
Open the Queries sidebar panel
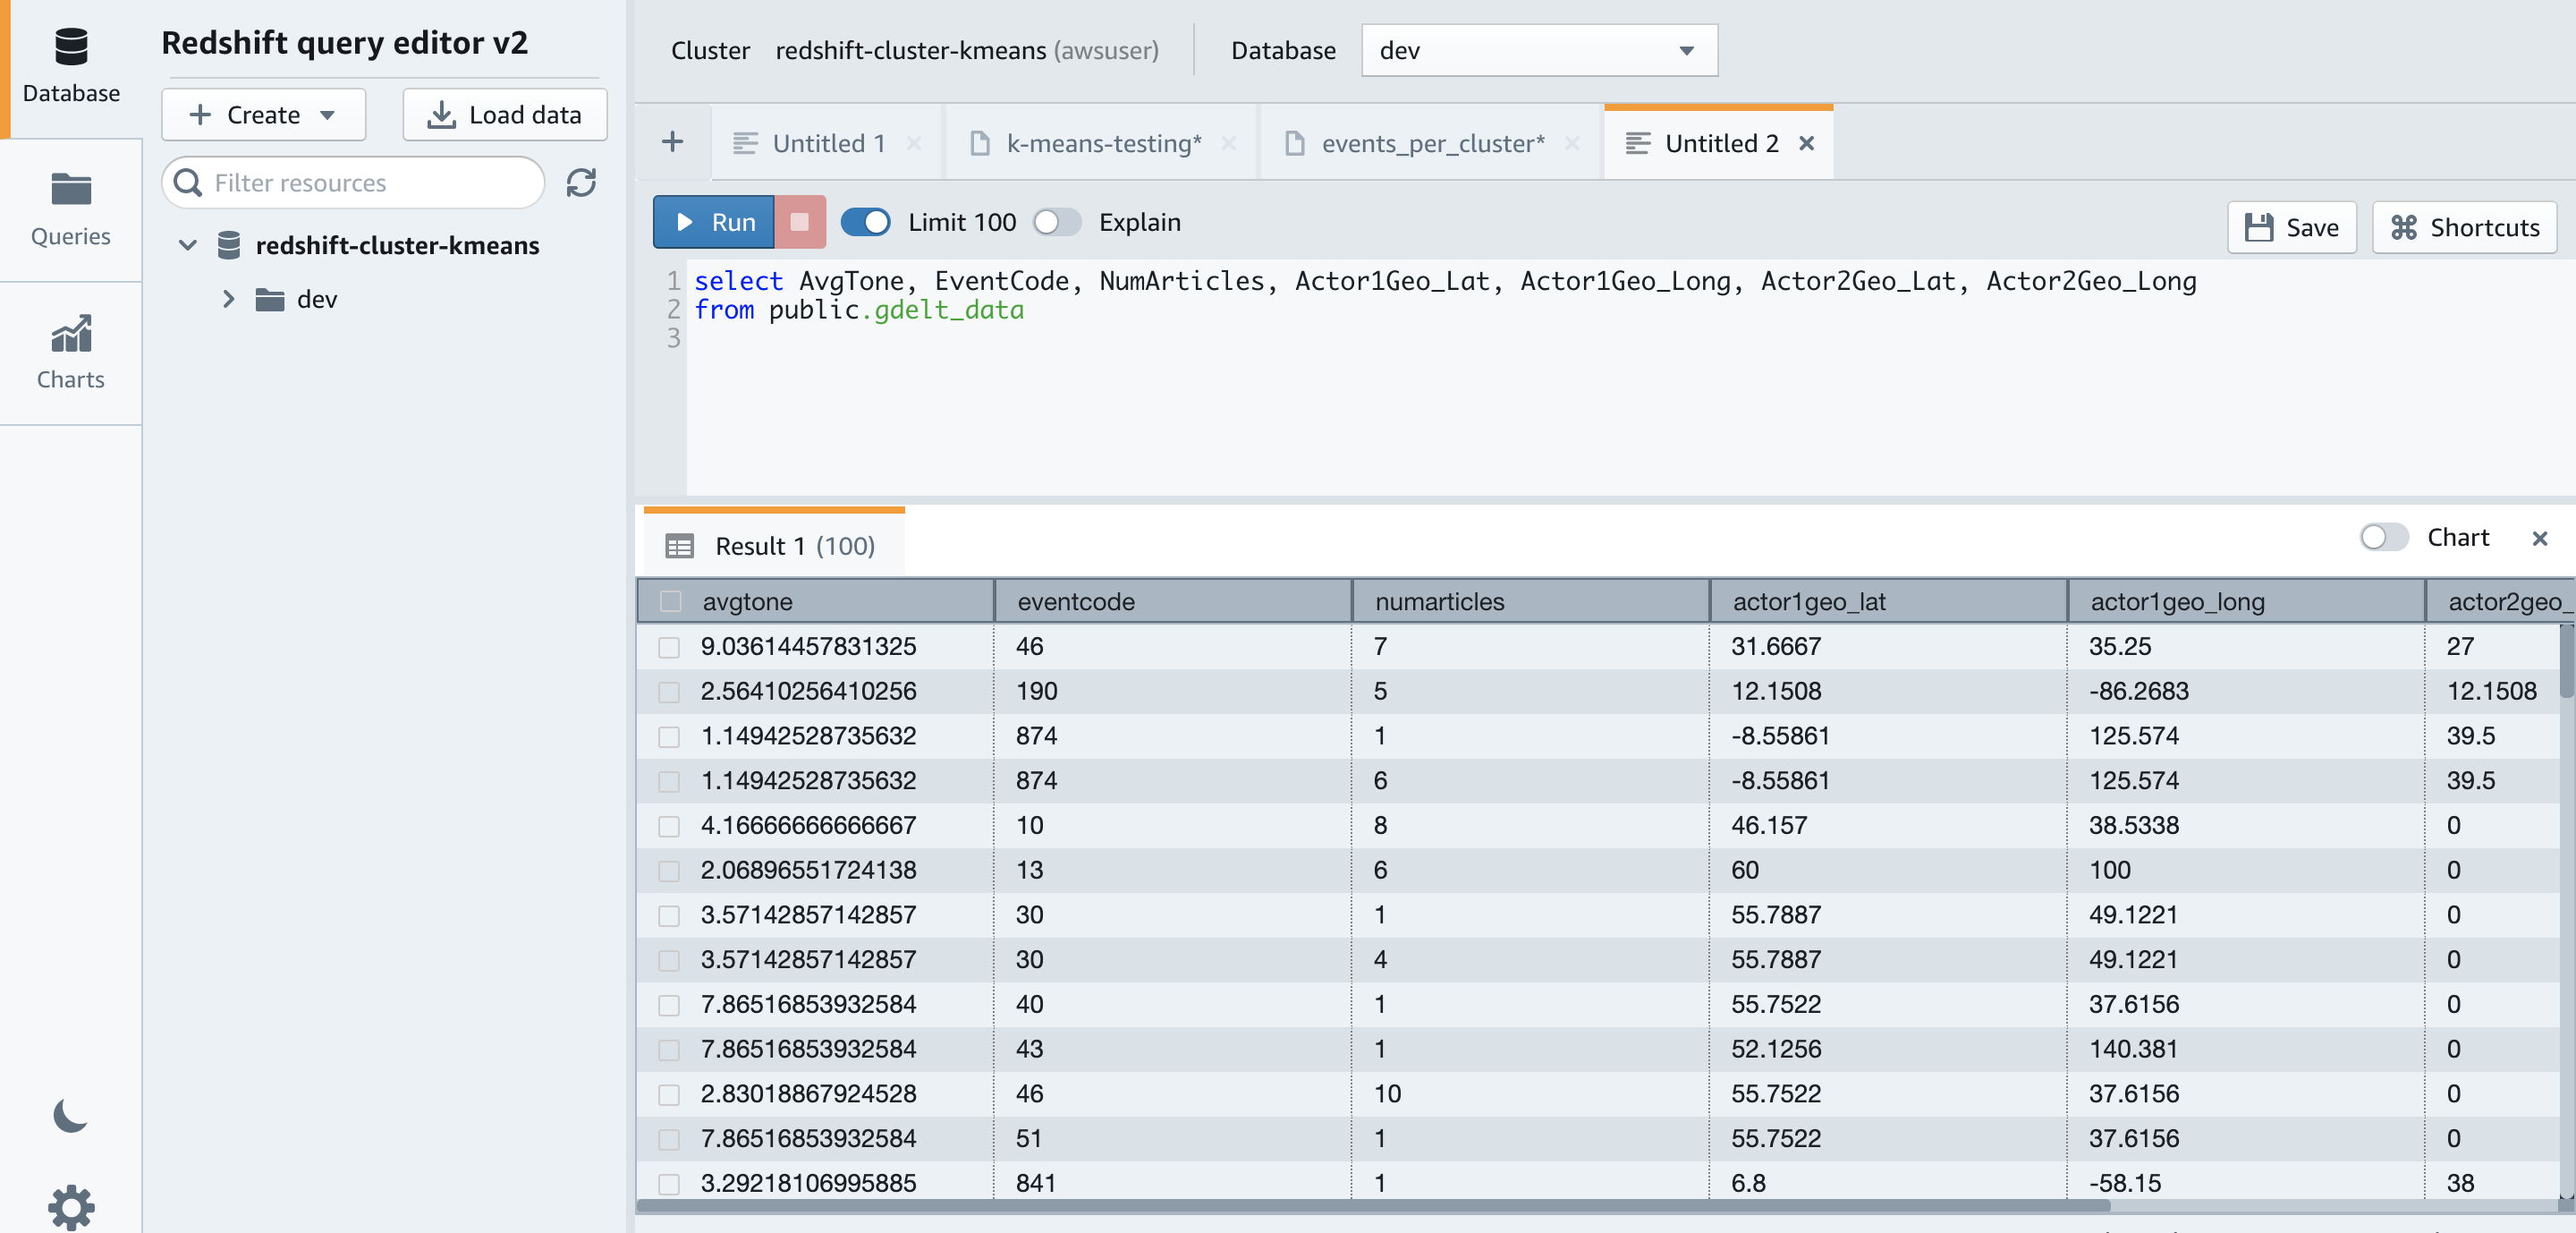click(70, 209)
